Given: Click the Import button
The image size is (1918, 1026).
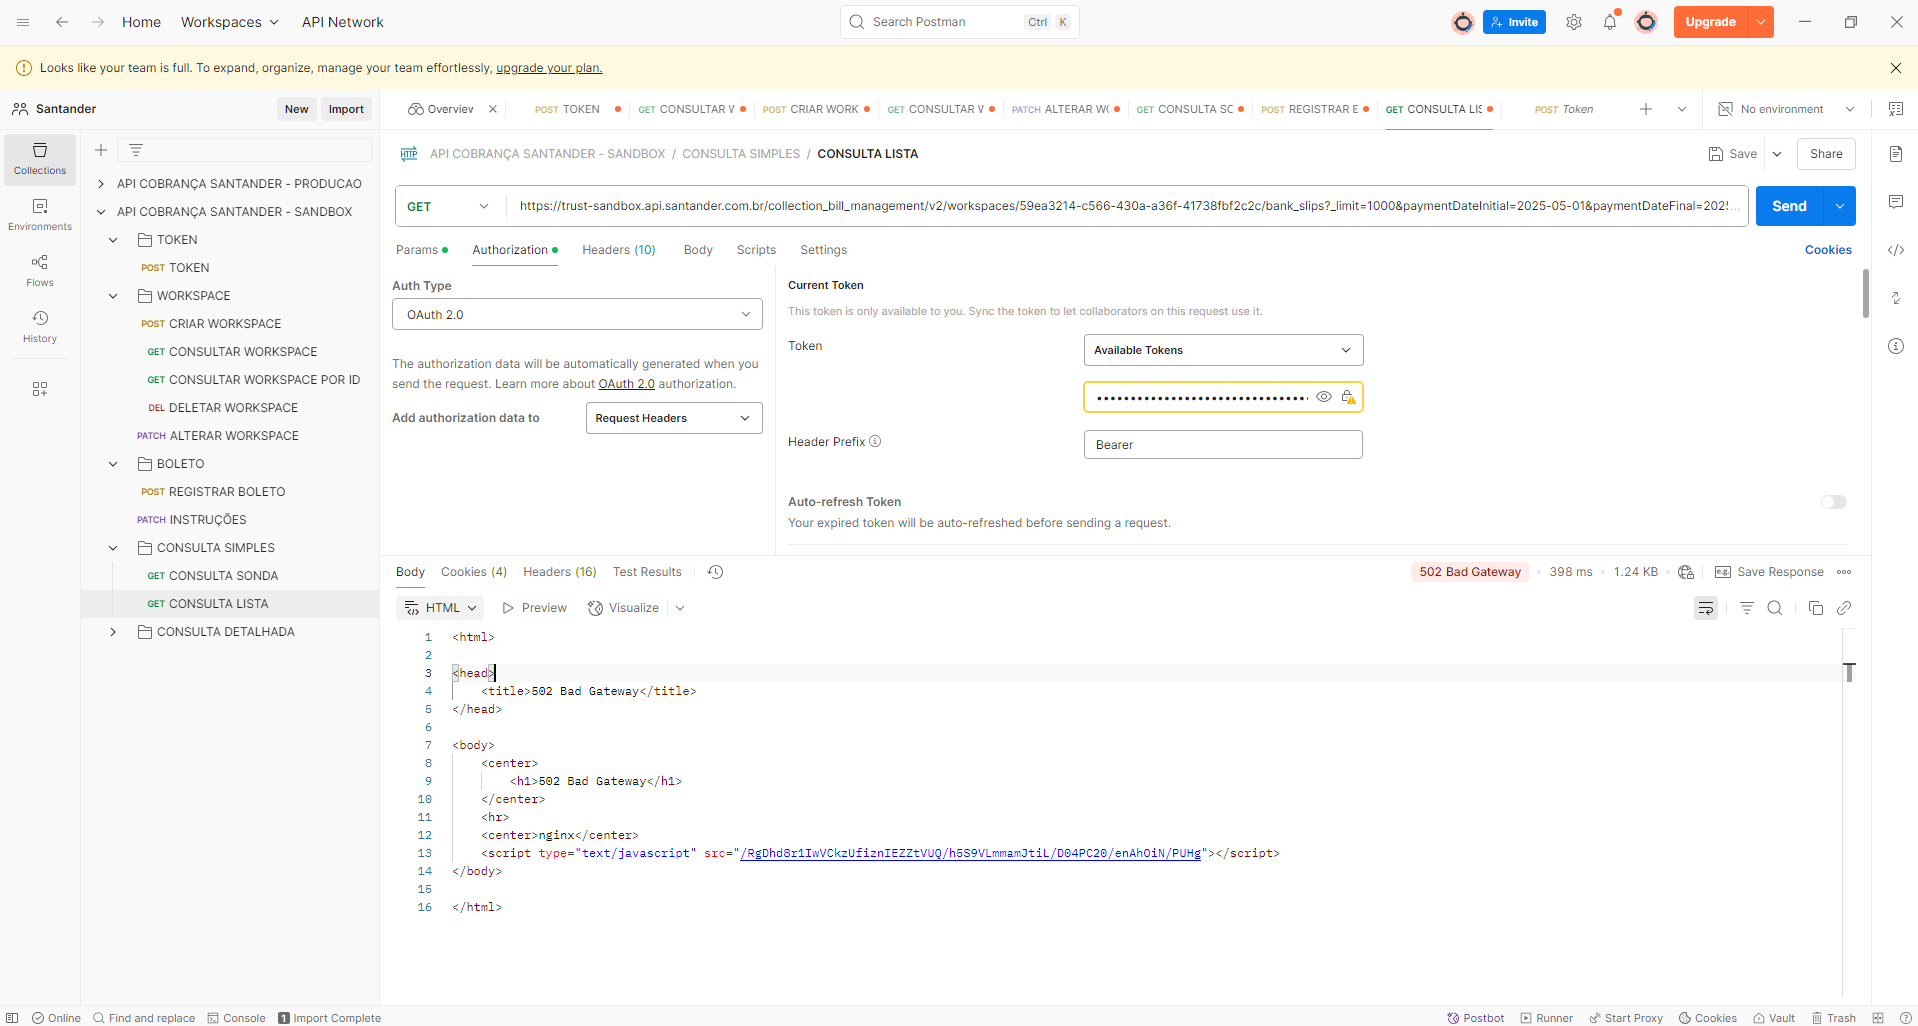Looking at the screenshot, I should pyautogui.click(x=346, y=109).
